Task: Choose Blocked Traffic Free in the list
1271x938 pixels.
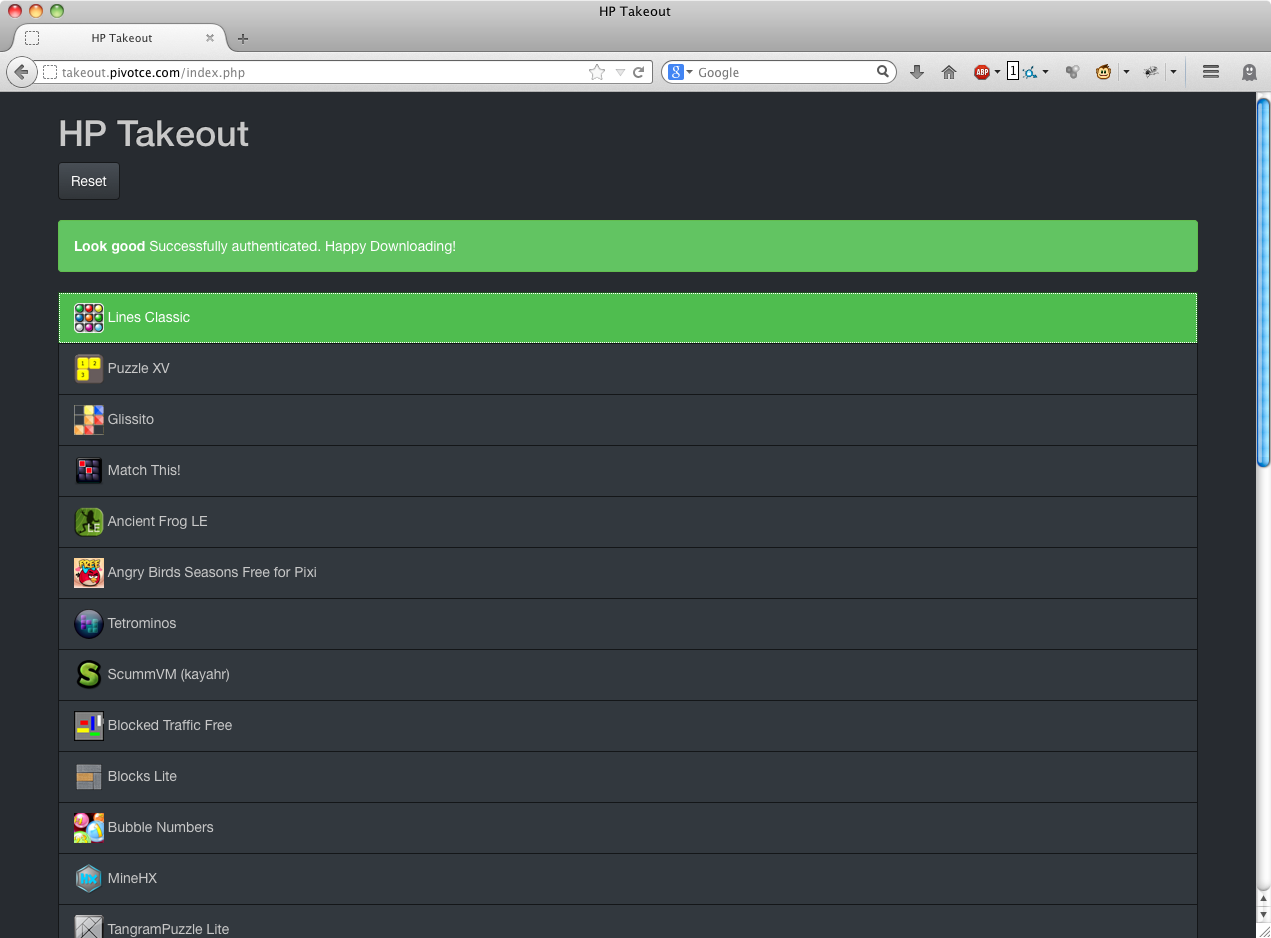Action: click(x=628, y=726)
